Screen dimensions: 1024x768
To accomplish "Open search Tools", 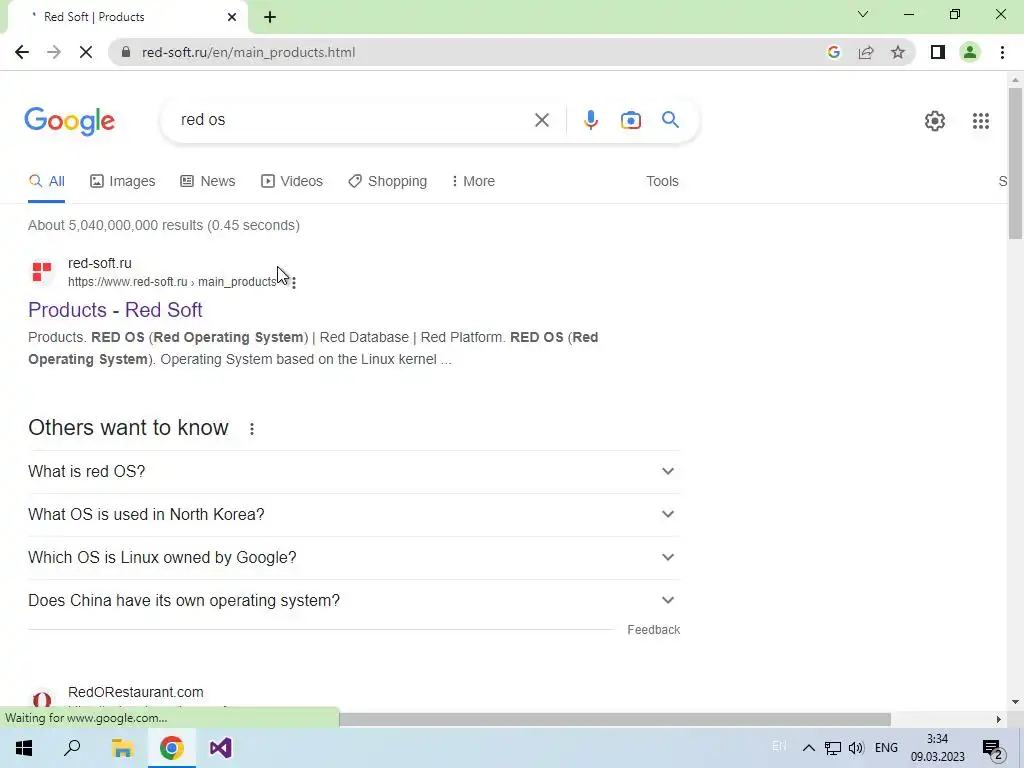I will tap(662, 182).
